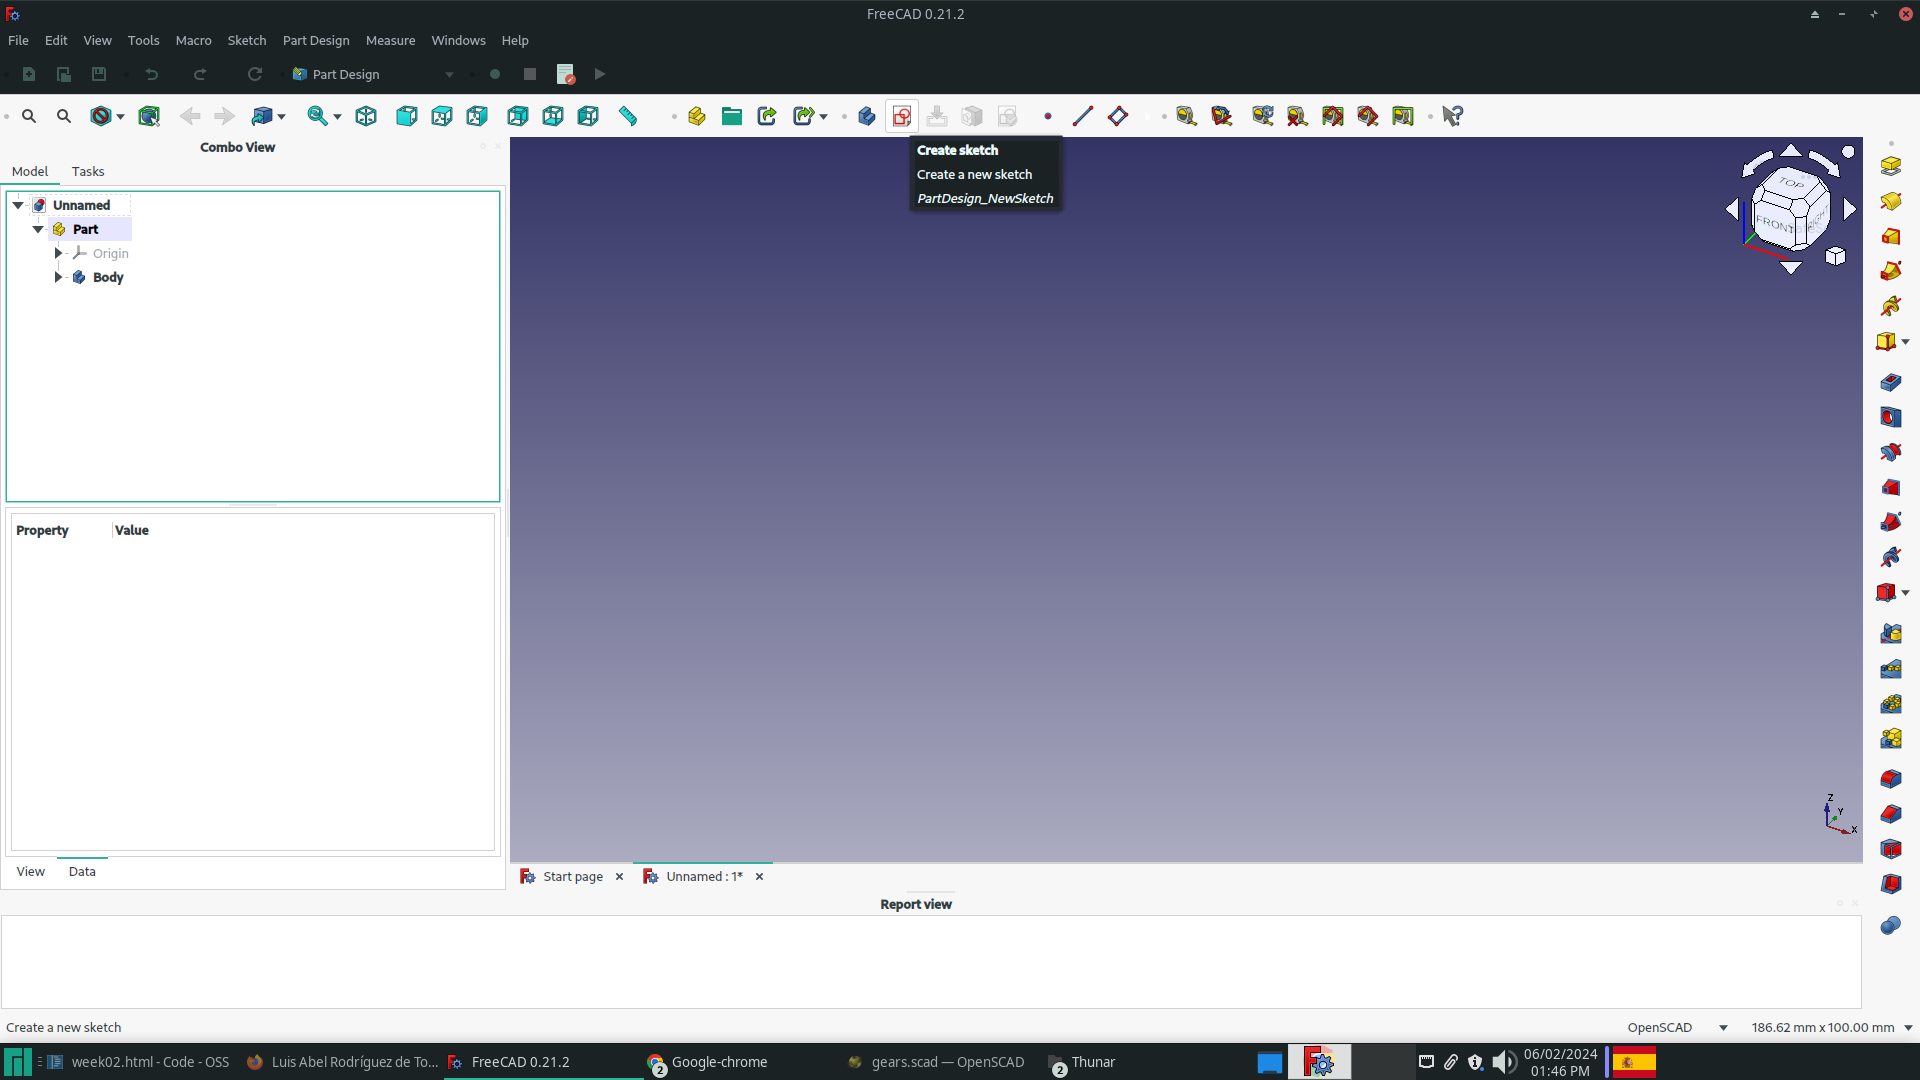Open the Sketch menu
The width and height of the screenshot is (1920, 1080).
click(247, 40)
